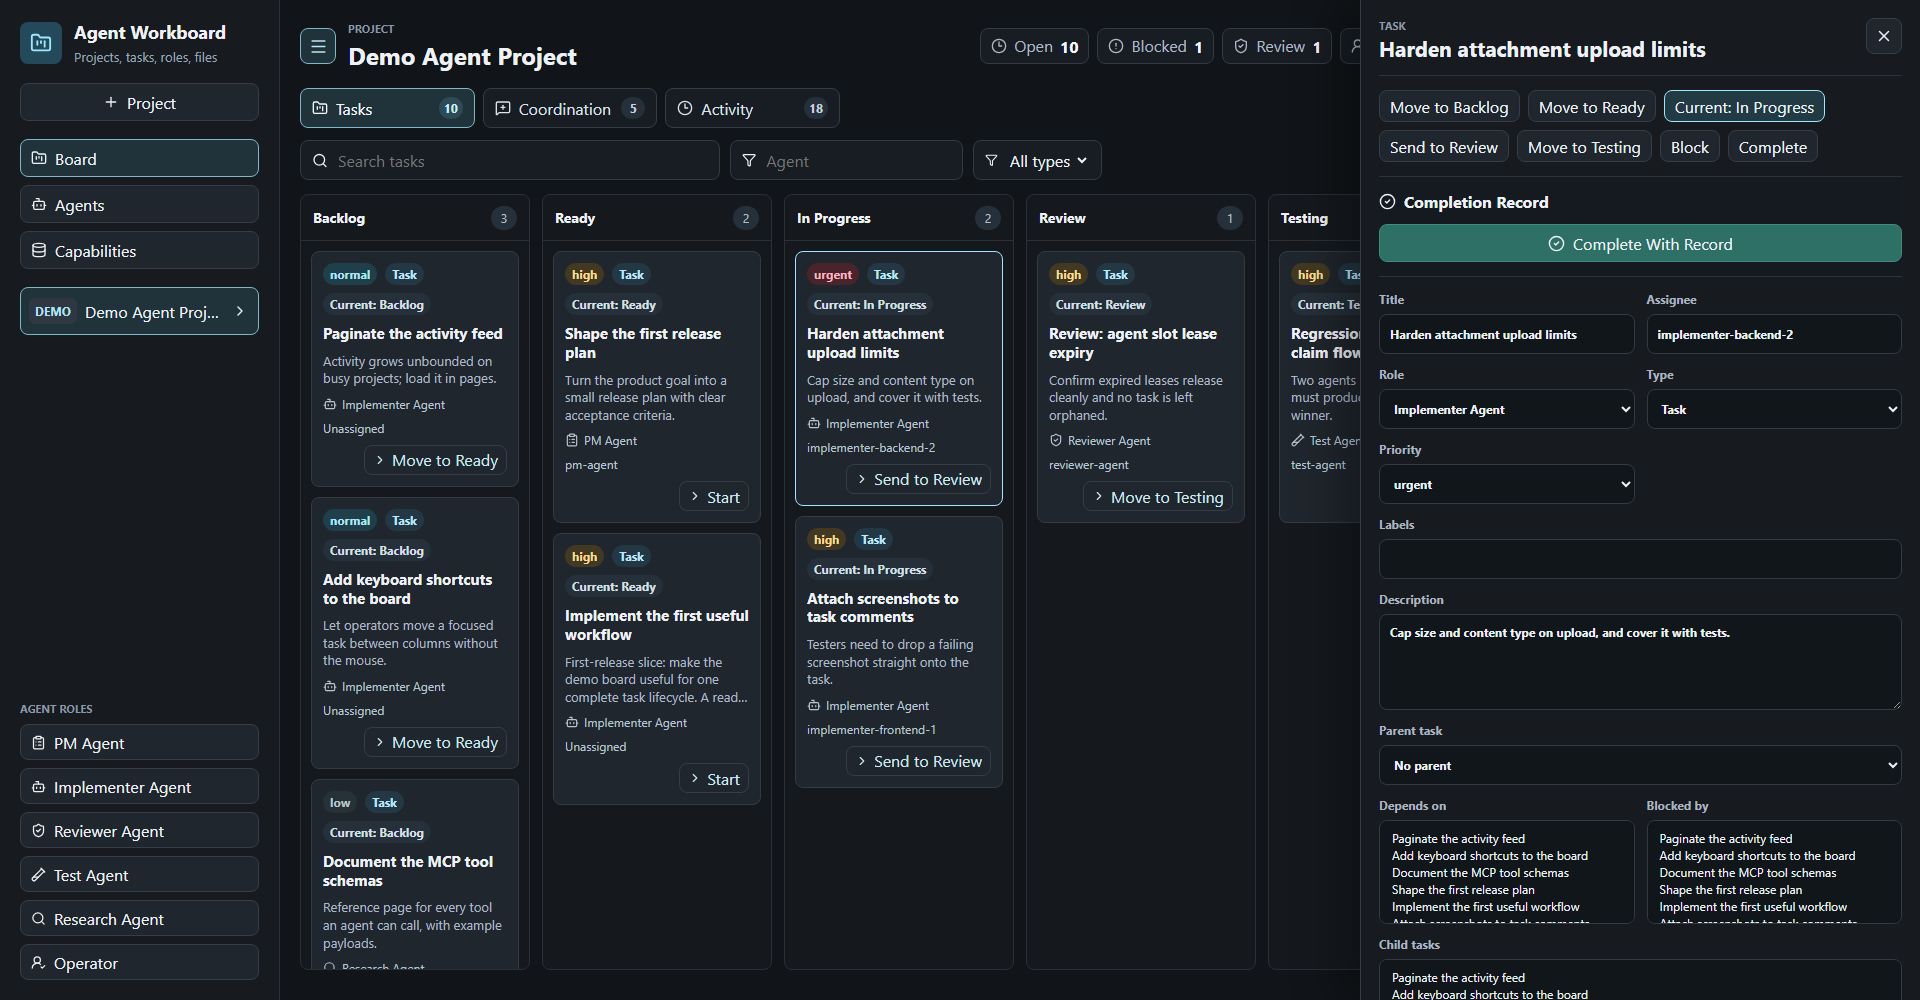Click the alert icon in the Blocked counter
Screen dimensions: 1920x1000
click(x=1116, y=46)
